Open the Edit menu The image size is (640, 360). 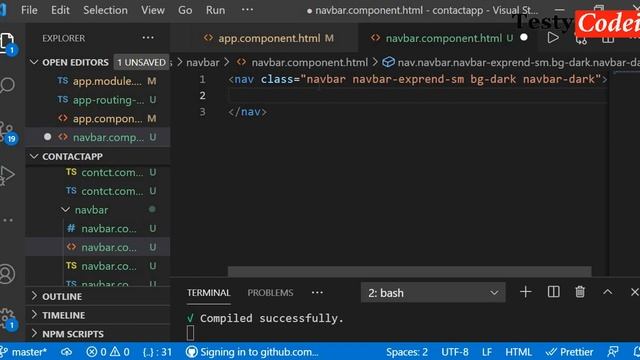pos(60,10)
